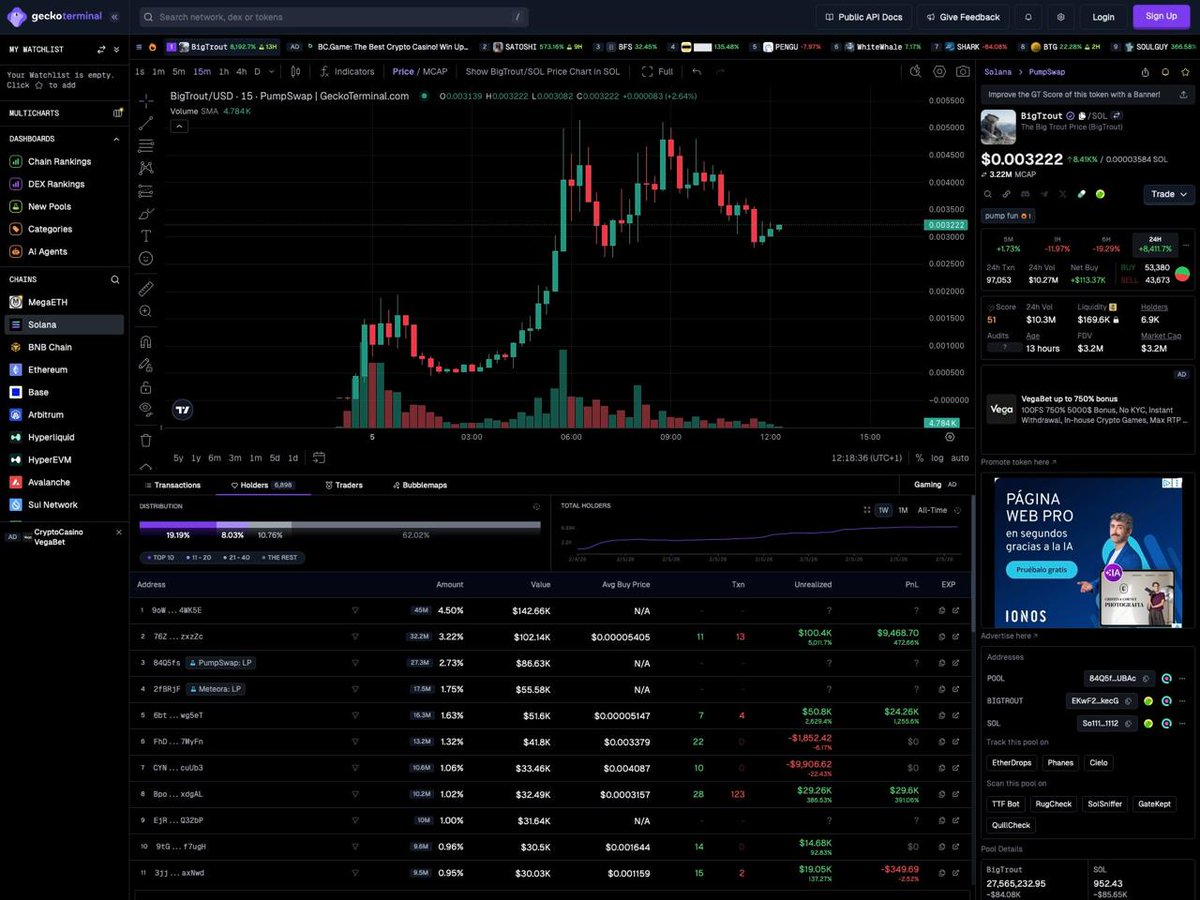The width and height of the screenshot is (1200, 900).
Task: Switch to the Bubblemaps tab
Action: 420,485
